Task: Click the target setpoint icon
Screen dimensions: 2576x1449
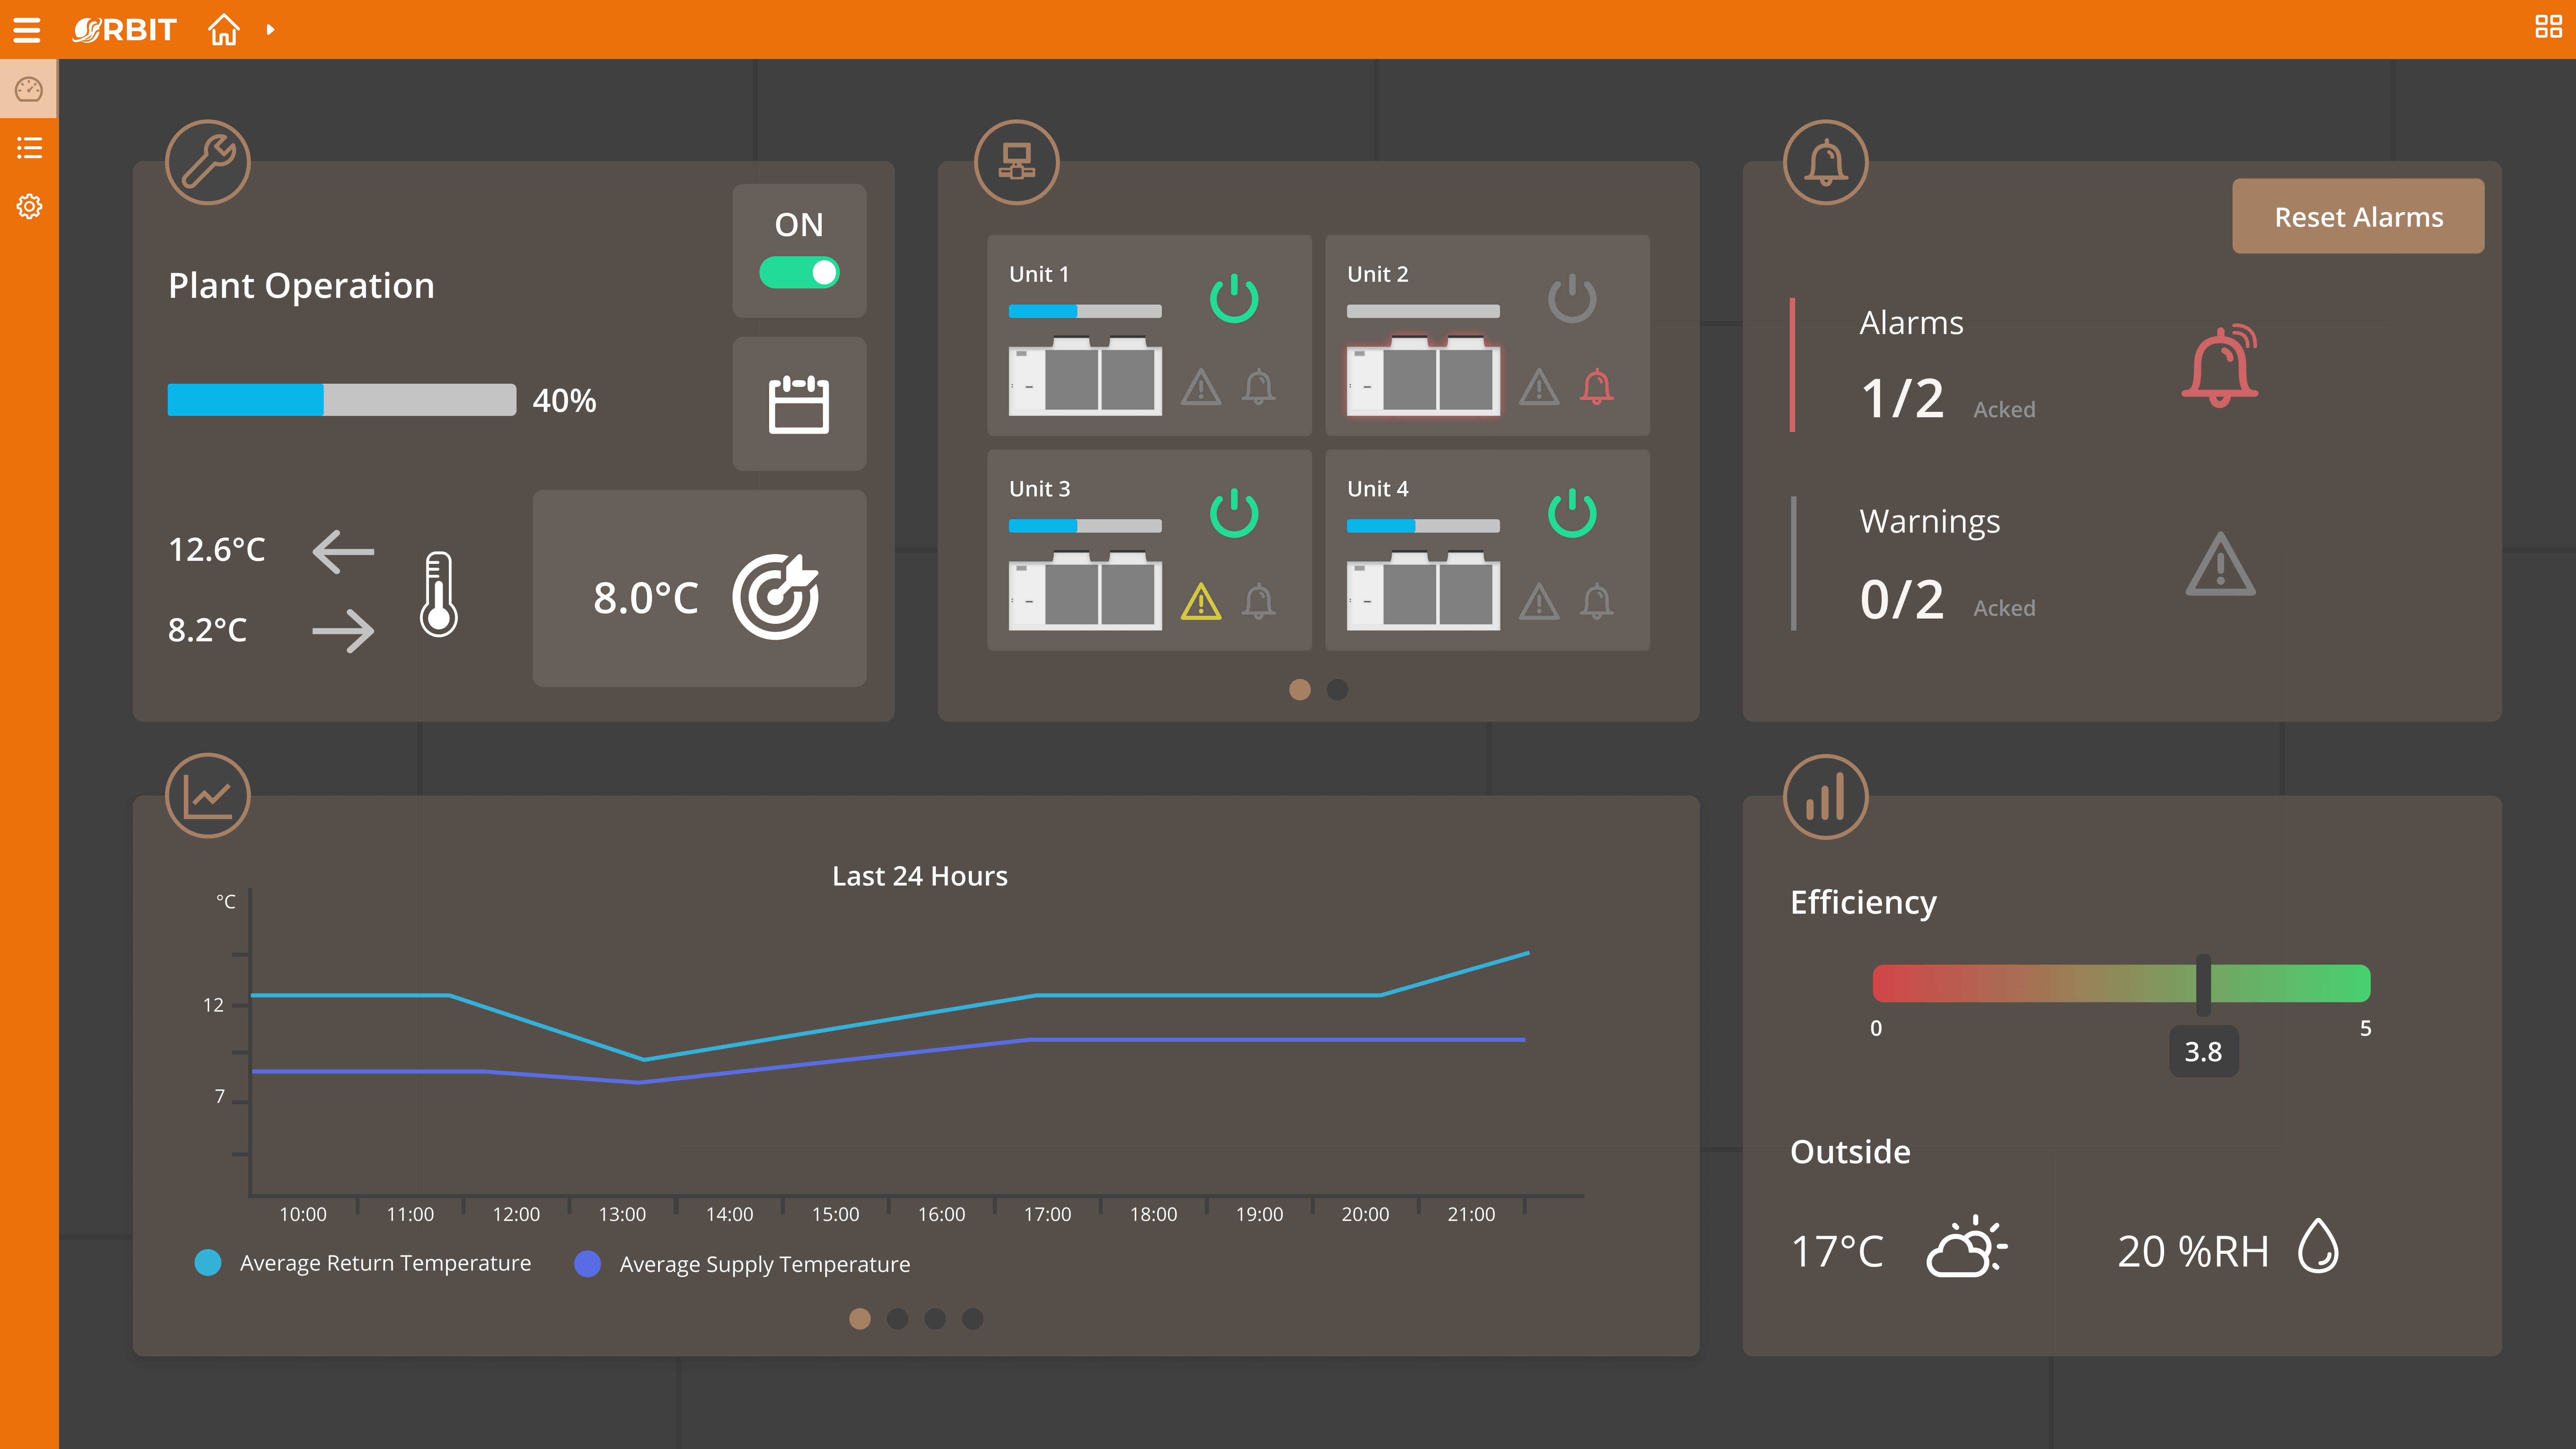Action: 776,597
